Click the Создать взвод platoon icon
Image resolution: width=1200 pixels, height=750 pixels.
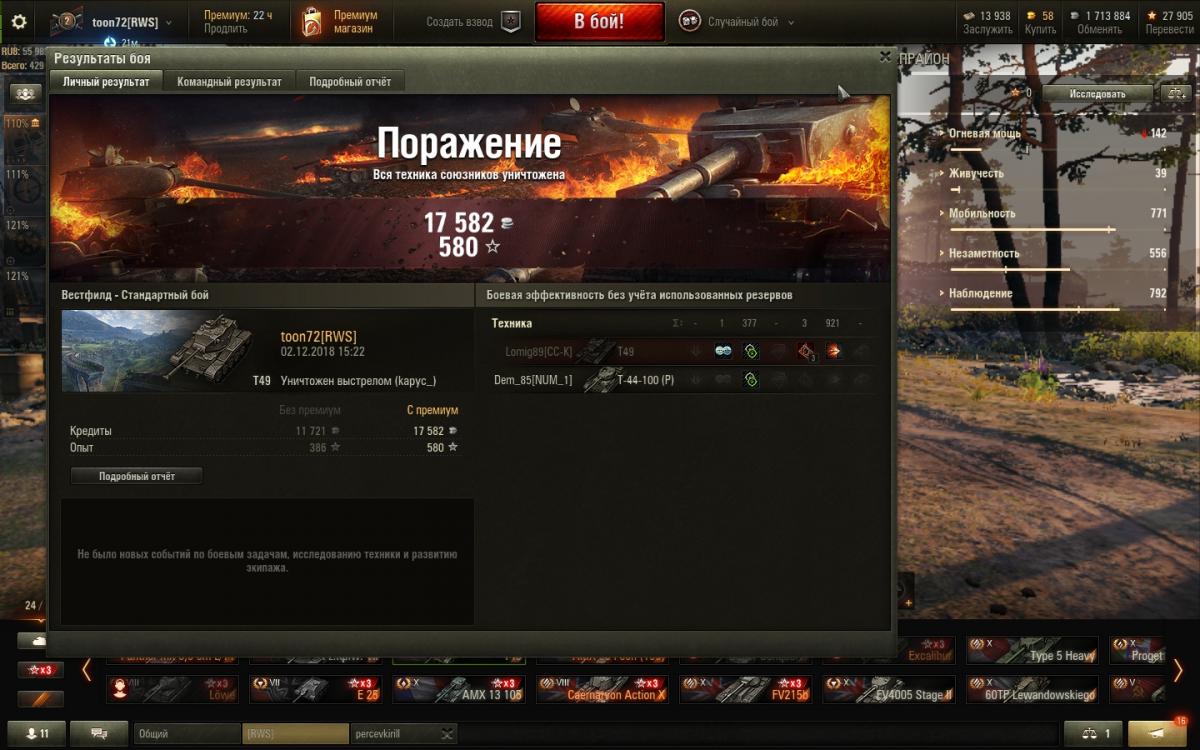coord(510,22)
